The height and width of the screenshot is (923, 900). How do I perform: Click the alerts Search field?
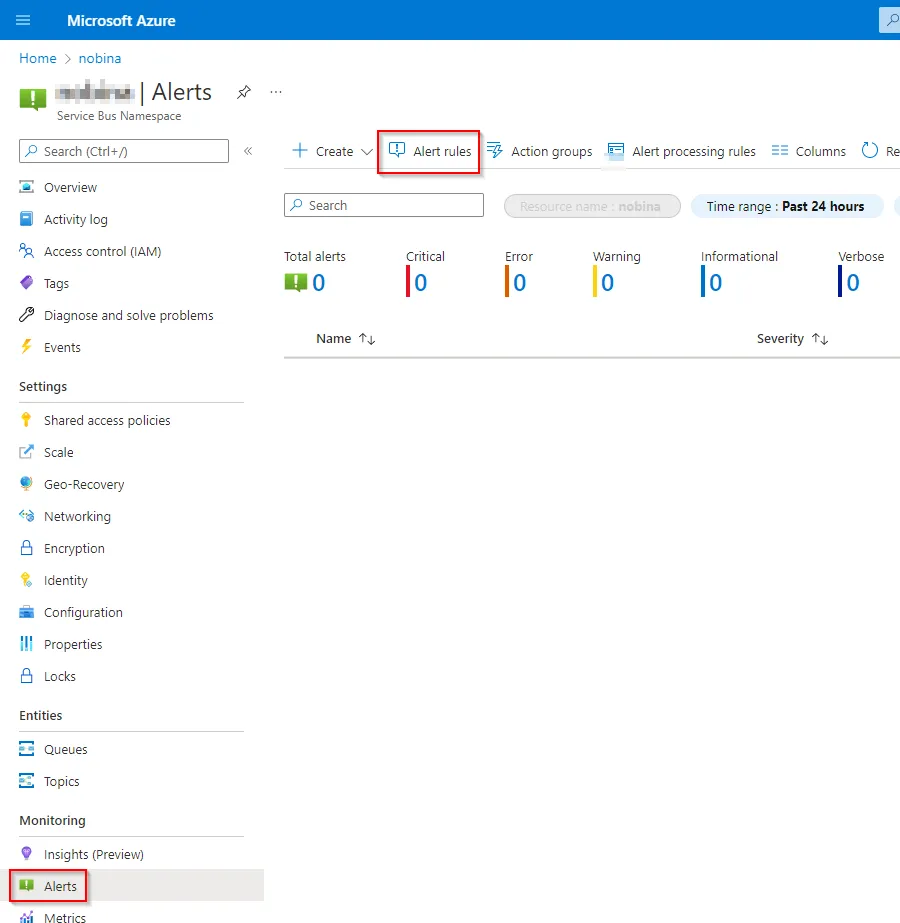(x=384, y=205)
